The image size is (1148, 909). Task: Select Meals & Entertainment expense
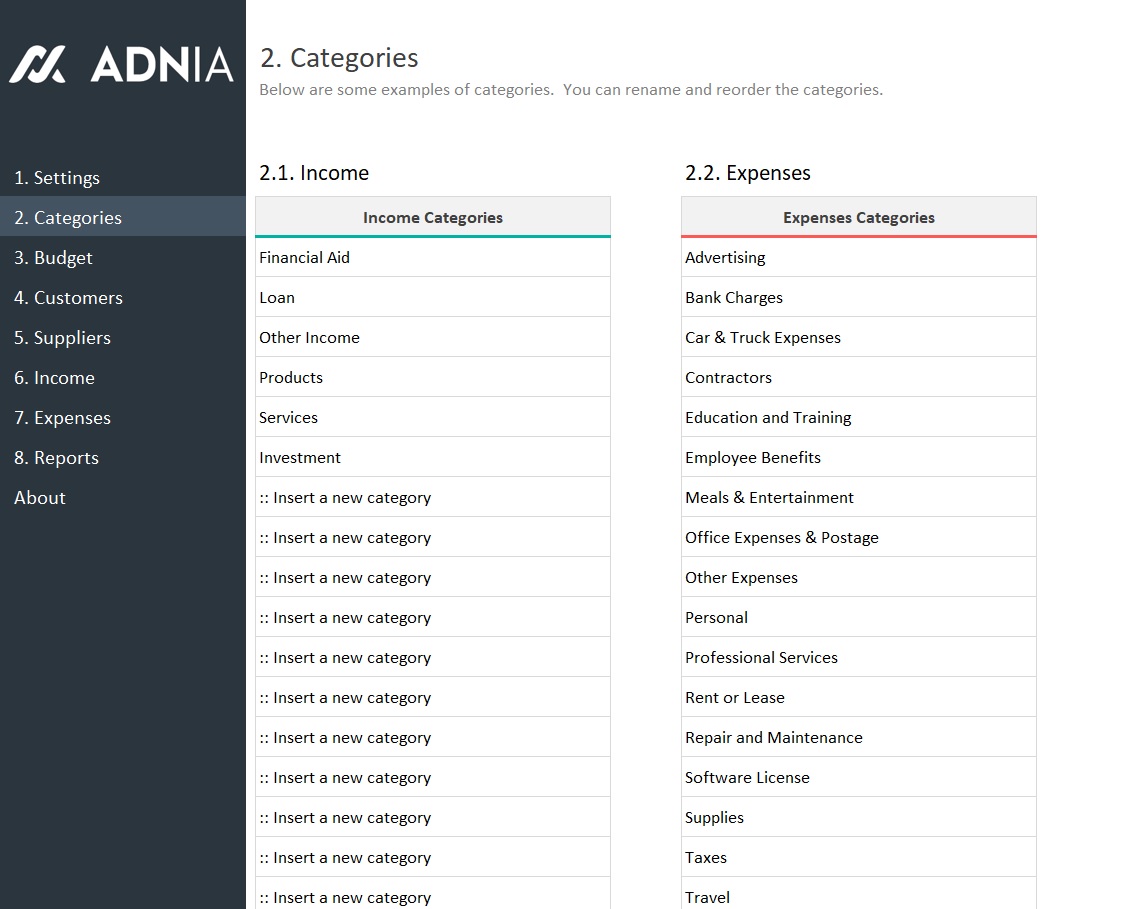[x=859, y=498]
